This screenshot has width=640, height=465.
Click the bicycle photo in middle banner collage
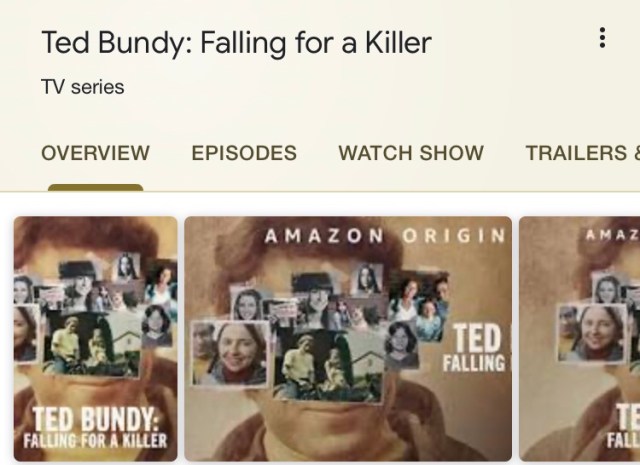tap(329, 365)
